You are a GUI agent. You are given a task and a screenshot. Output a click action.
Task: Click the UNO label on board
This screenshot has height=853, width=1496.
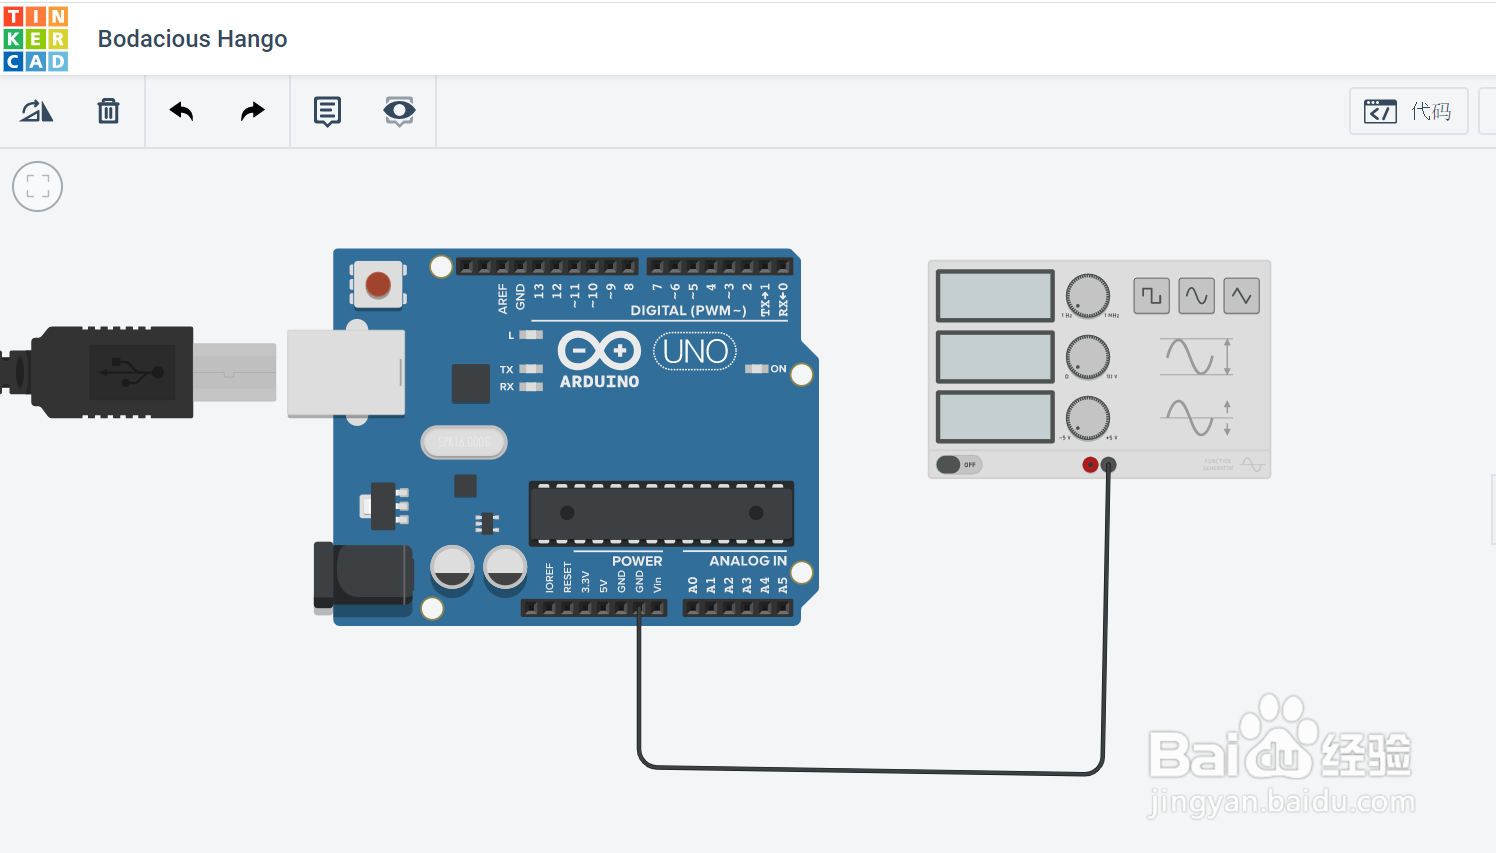pos(695,352)
